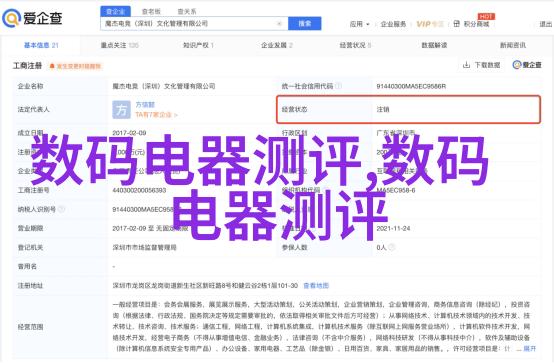Click the blue 搜索 button

305,24
